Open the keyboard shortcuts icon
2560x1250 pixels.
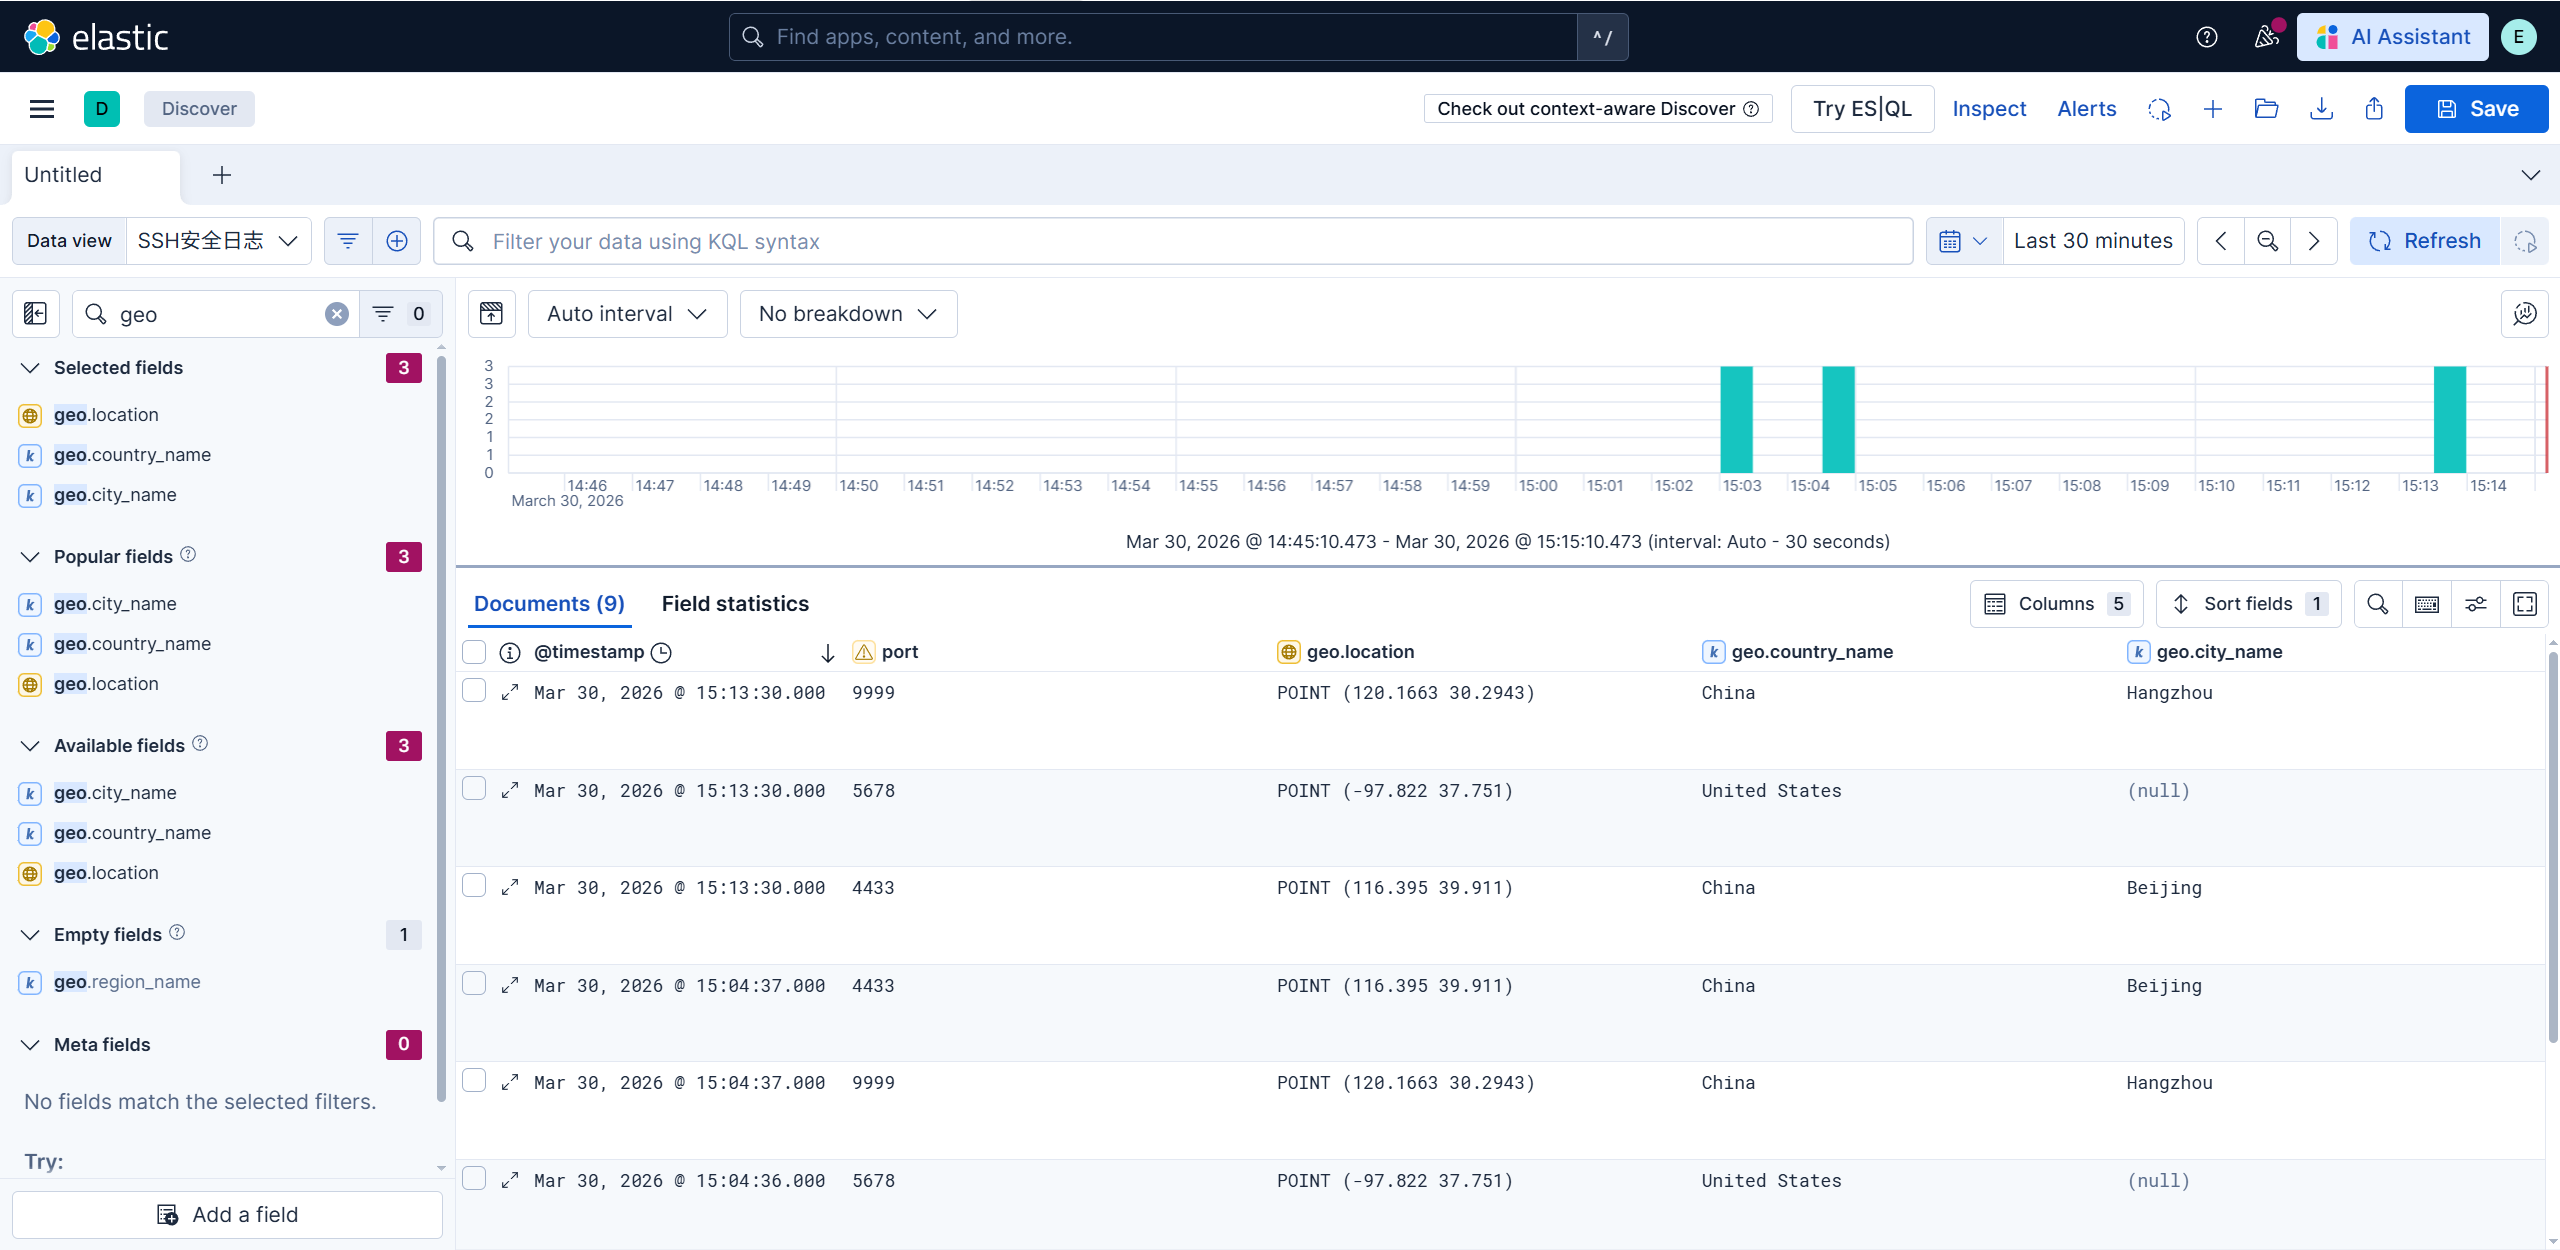[2426, 604]
